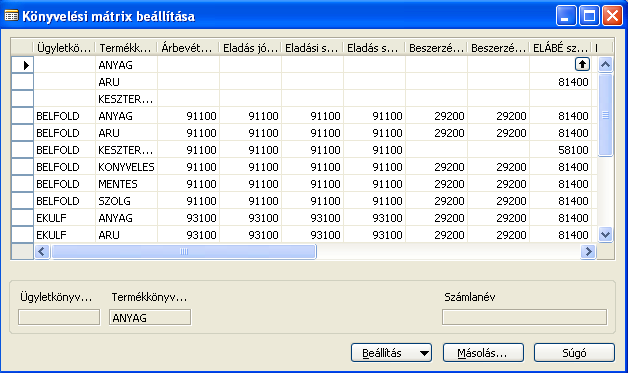628x373 pixels.
Task: Select the row marker of EKULF ARU
Action: pos(22,235)
